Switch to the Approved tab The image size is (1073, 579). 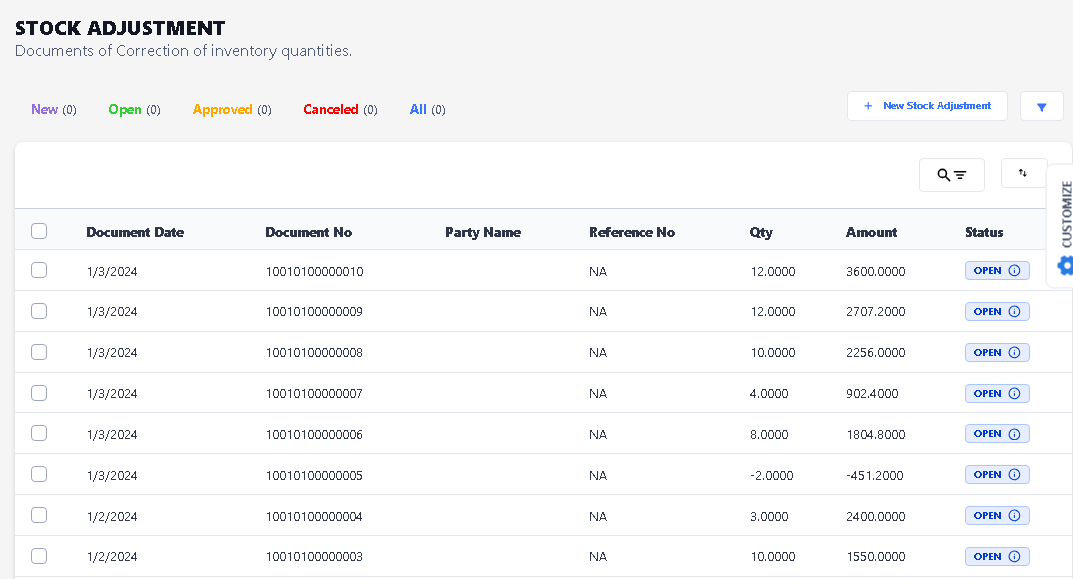222,110
